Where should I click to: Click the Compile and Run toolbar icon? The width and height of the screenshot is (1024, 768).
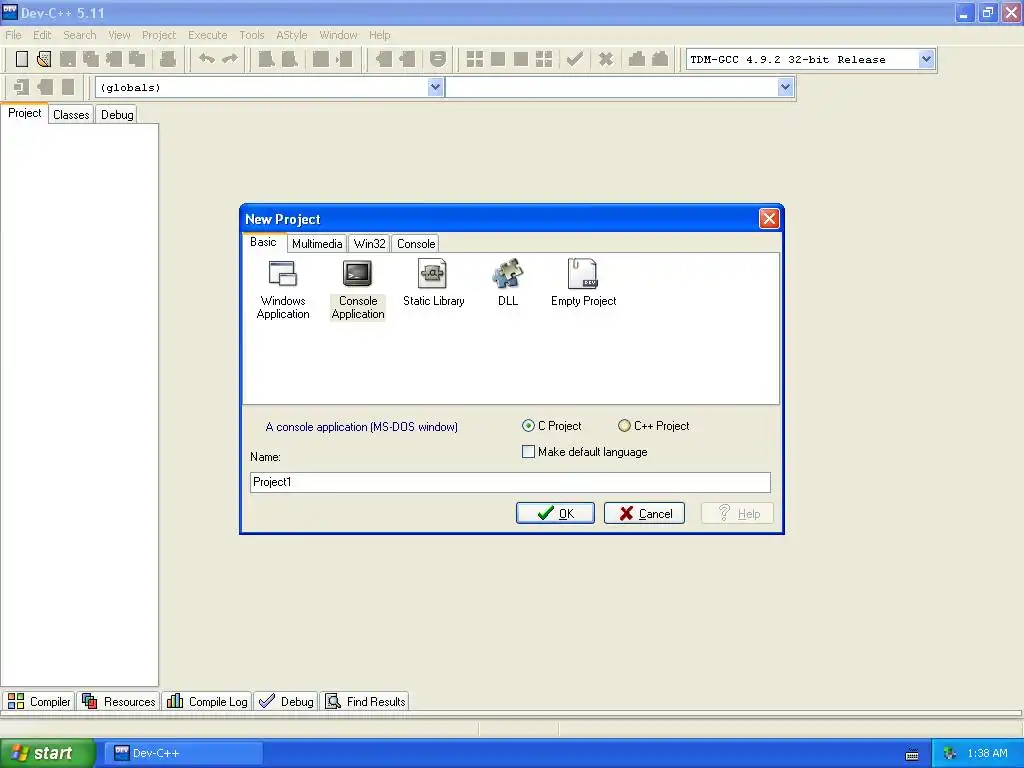520,59
